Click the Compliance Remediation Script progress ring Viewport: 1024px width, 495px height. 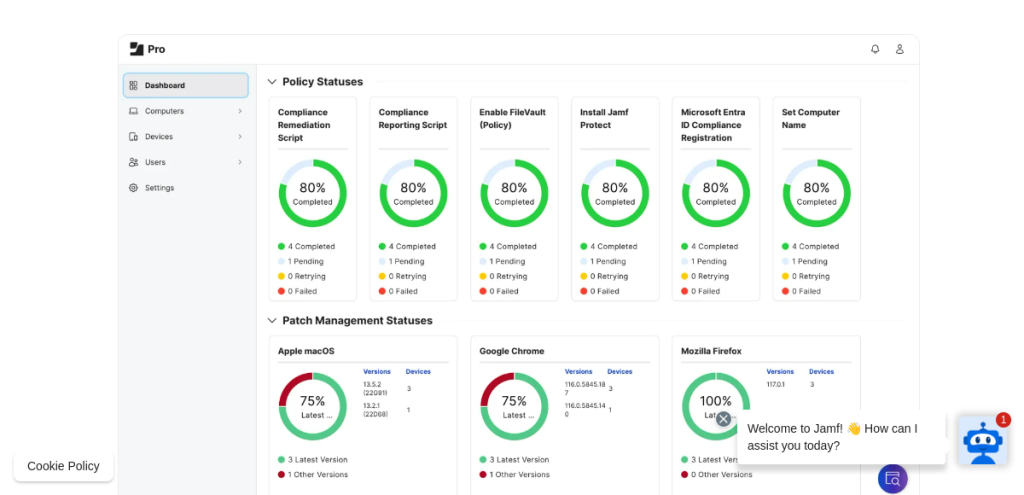(313, 193)
